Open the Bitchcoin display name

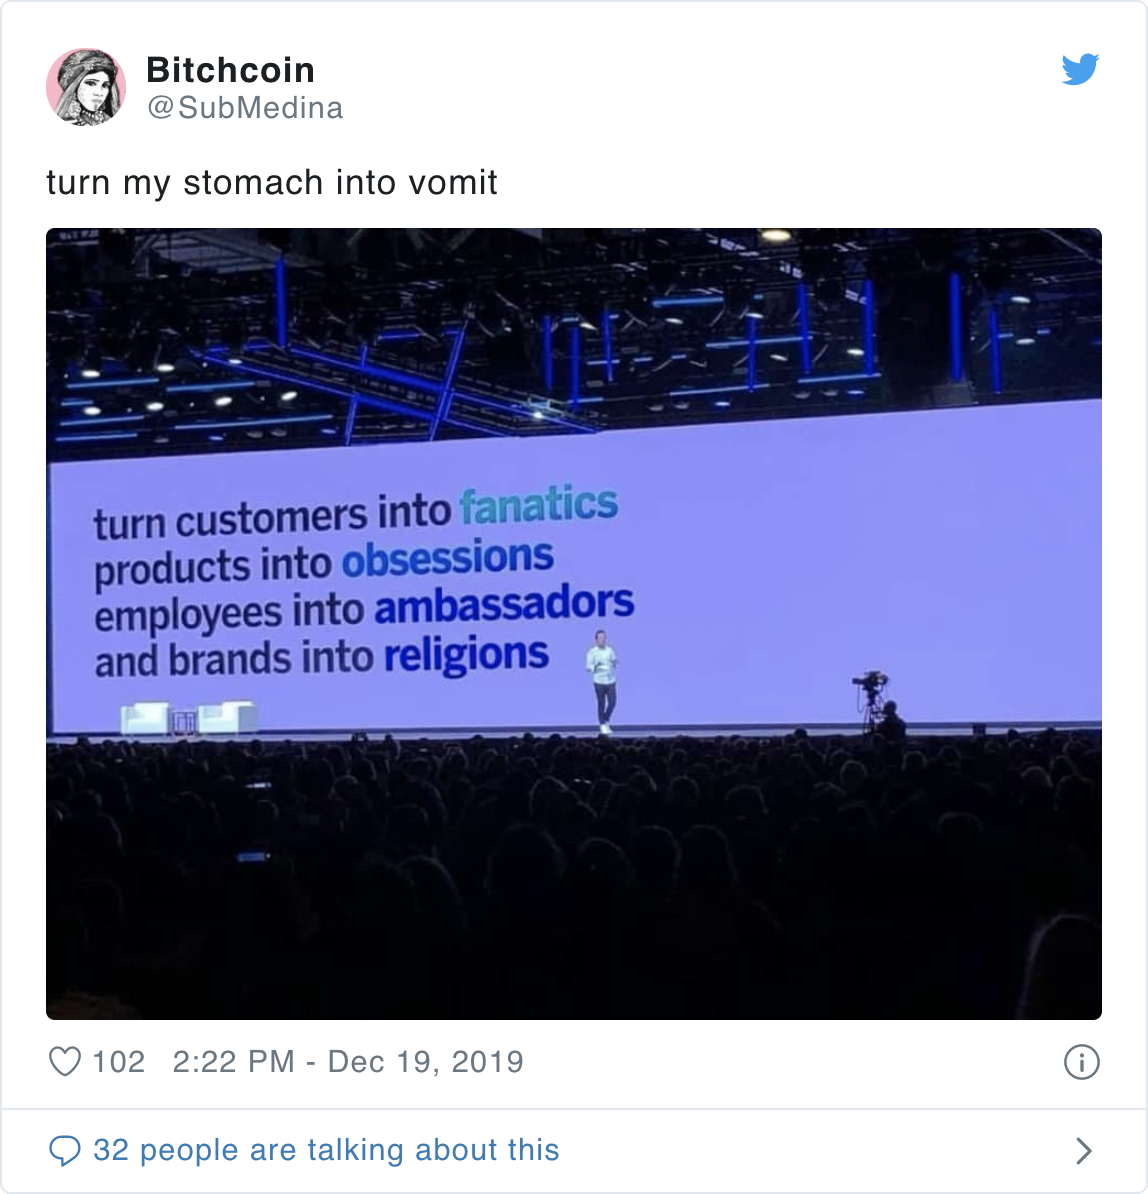[230, 70]
